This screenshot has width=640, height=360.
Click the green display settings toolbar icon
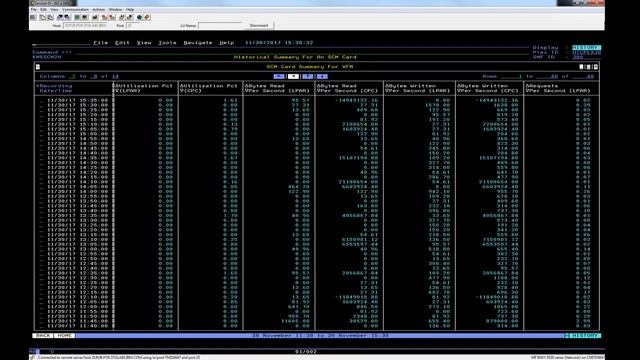point(77,17)
